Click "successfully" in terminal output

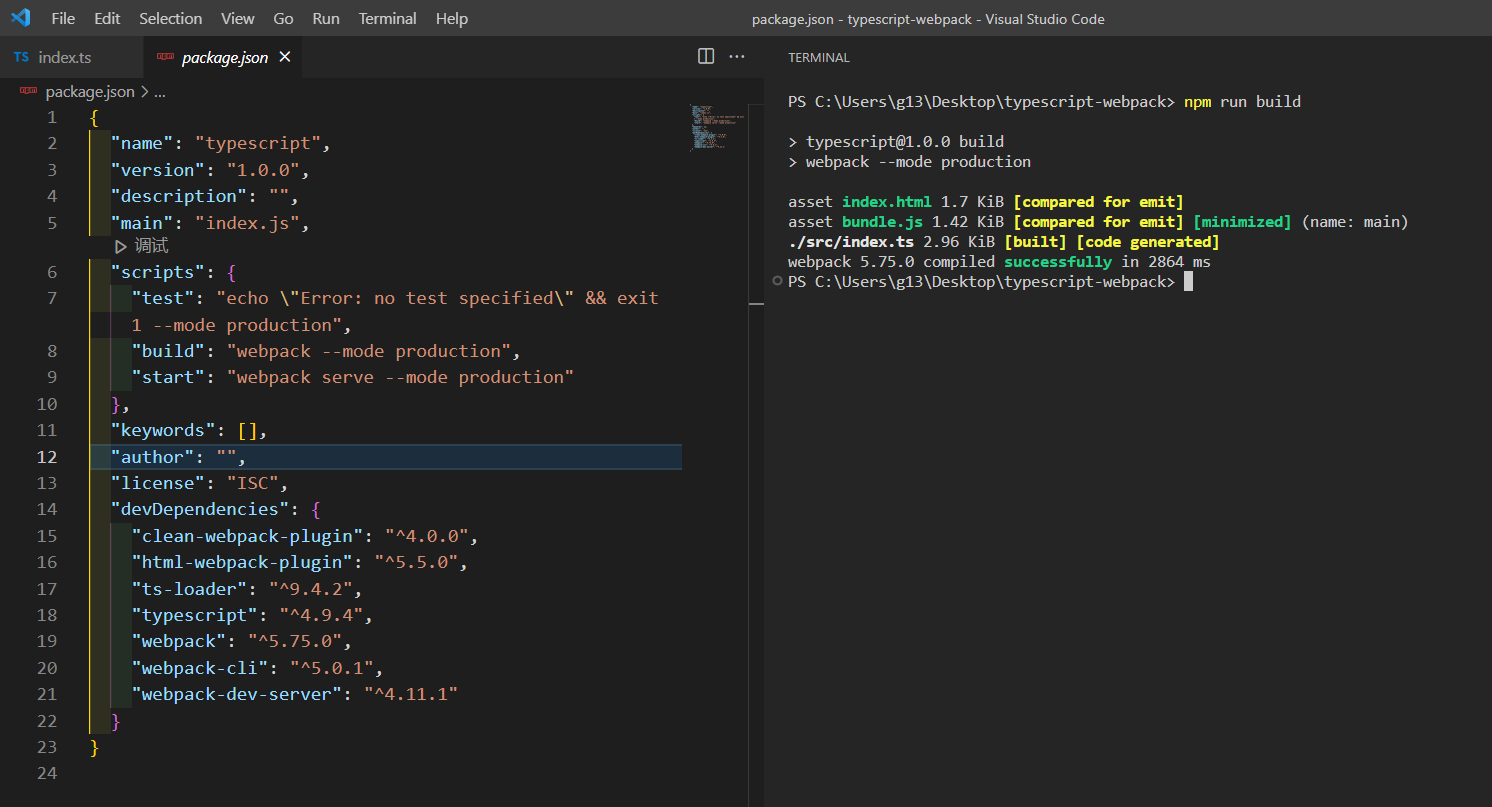(x=1058, y=262)
